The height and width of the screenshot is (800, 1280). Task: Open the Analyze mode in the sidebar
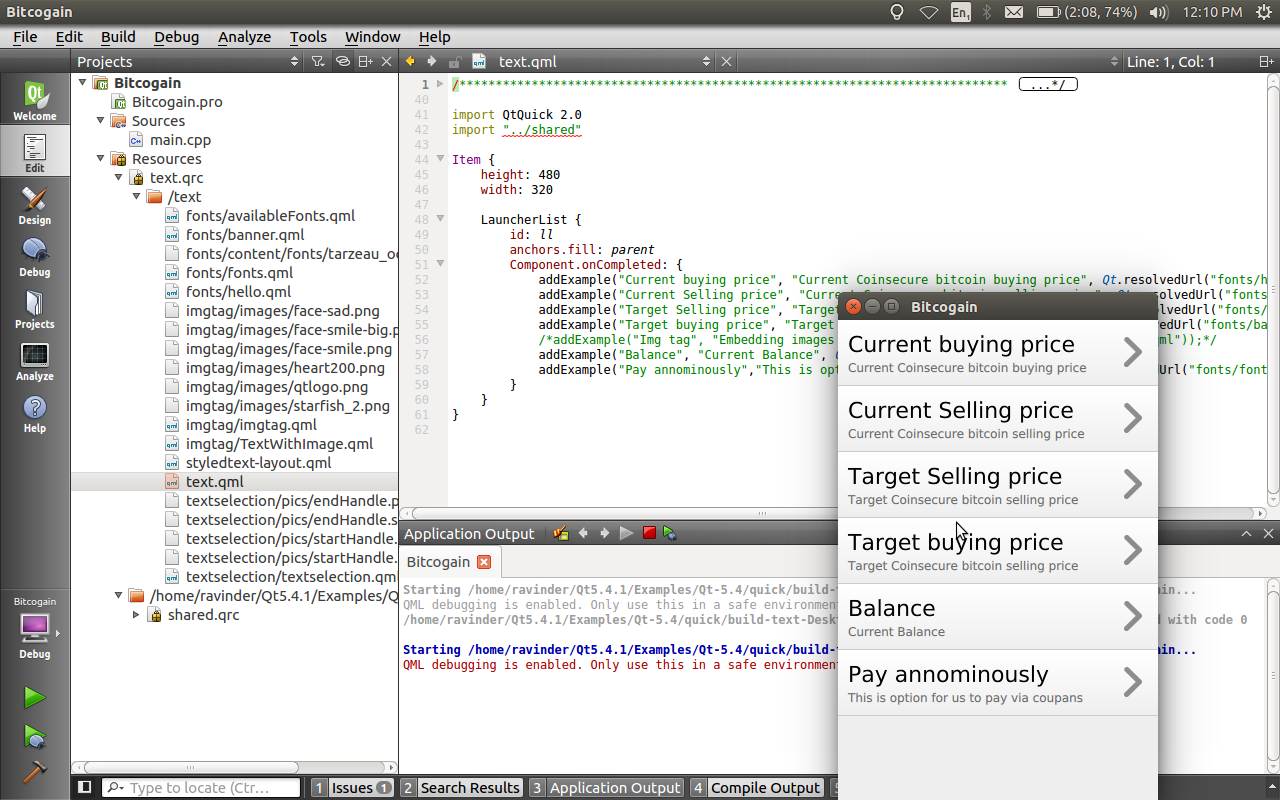pos(34,361)
